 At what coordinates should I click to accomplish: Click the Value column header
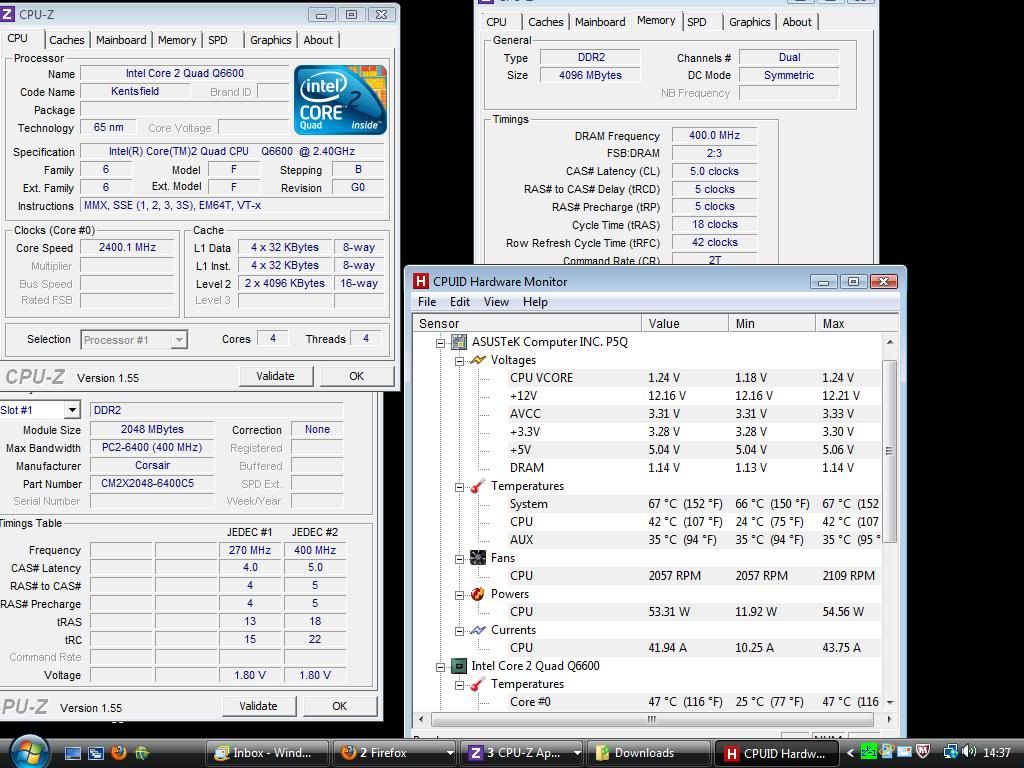(x=685, y=323)
